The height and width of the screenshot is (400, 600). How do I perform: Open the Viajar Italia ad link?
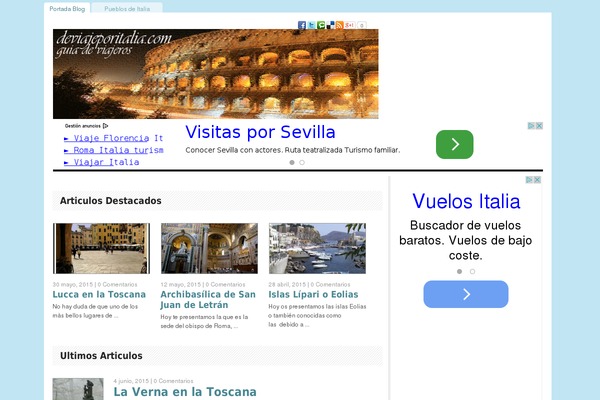[101, 162]
